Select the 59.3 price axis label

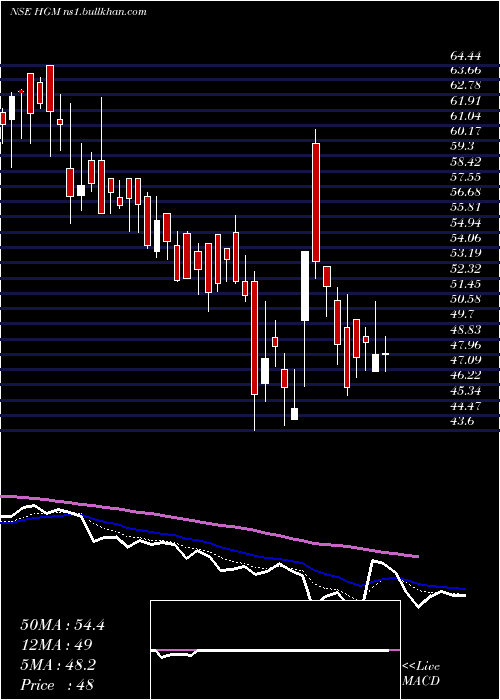[x=462, y=147]
